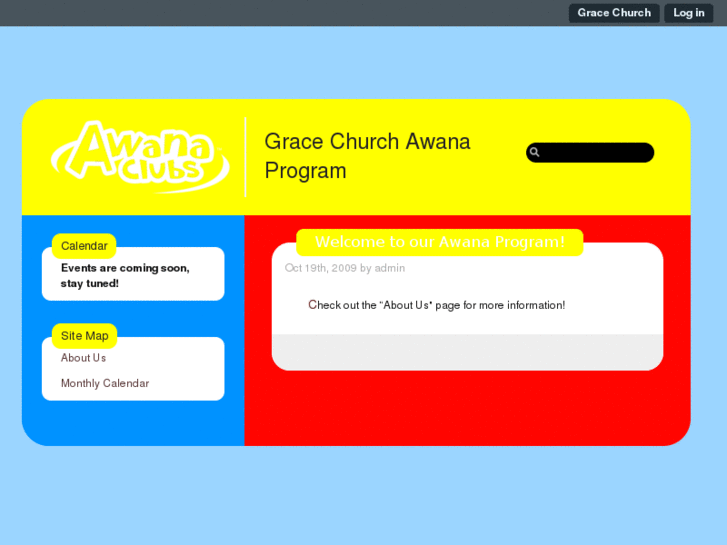This screenshot has width=727, height=545.
Task: Click the Check out the About Us sentence
Action: click(437, 305)
